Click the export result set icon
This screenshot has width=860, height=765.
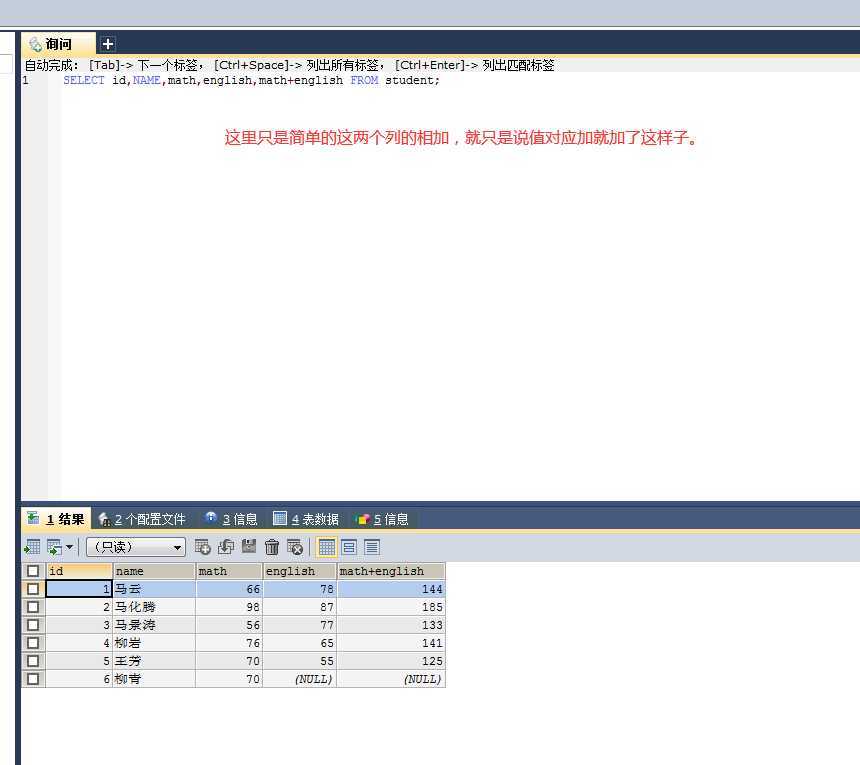coord(32,547)
